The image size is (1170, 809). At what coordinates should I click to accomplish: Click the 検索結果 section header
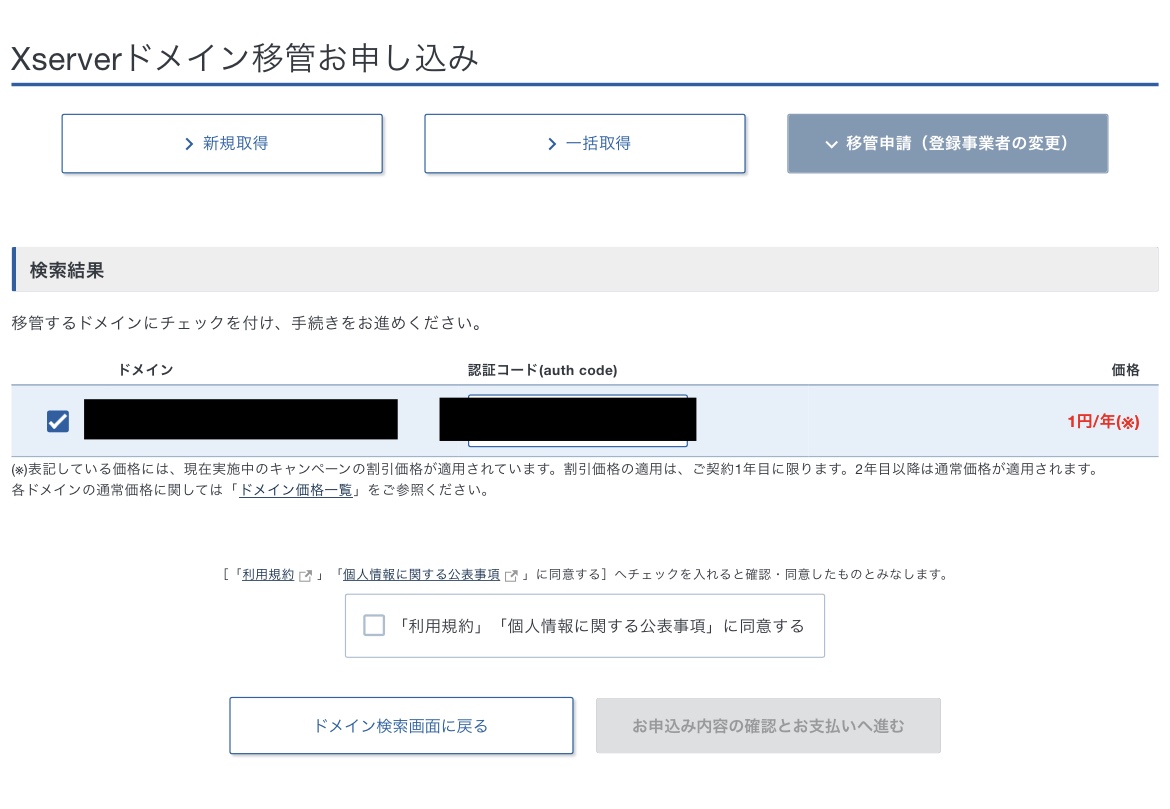pos(67,270)
